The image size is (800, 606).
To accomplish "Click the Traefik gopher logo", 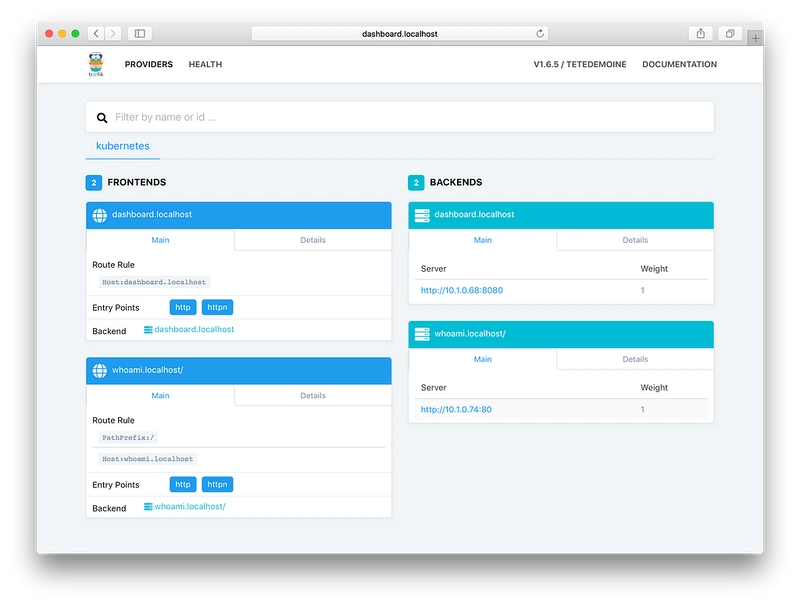I will pos(95,64).
